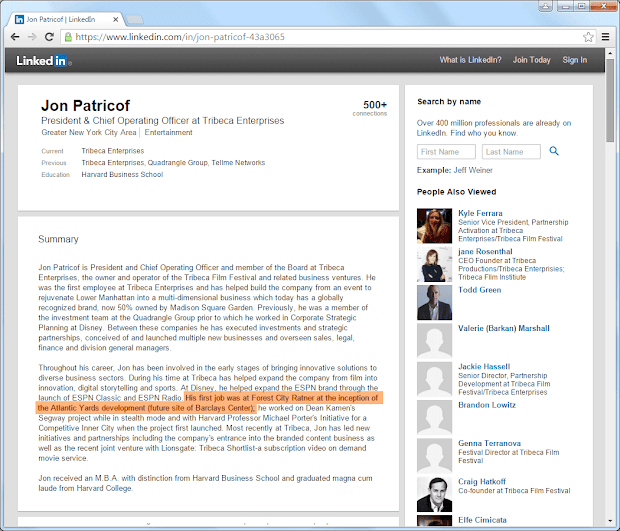Click Quadrangle Group in the Previous row
Viewport: 620px width, 531px height.
(x=178, y=163)
